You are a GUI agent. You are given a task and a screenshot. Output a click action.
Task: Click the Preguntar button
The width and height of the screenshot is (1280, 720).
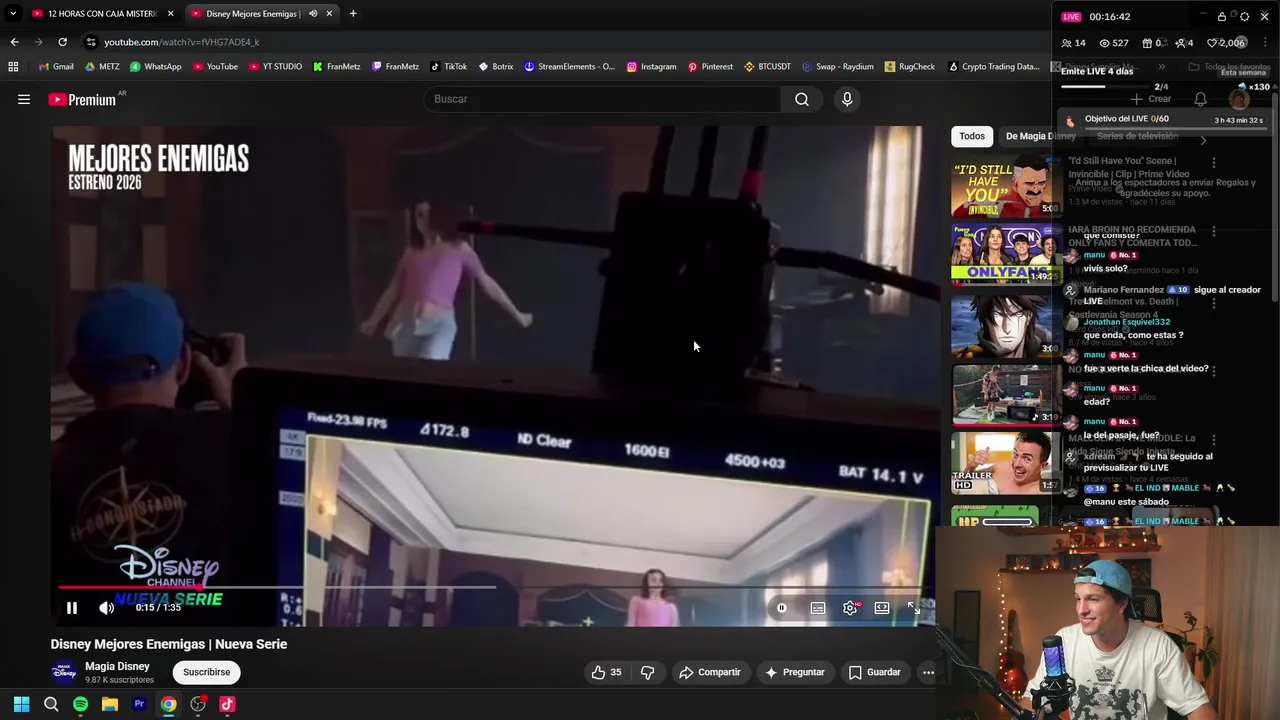tap(794, 672)
